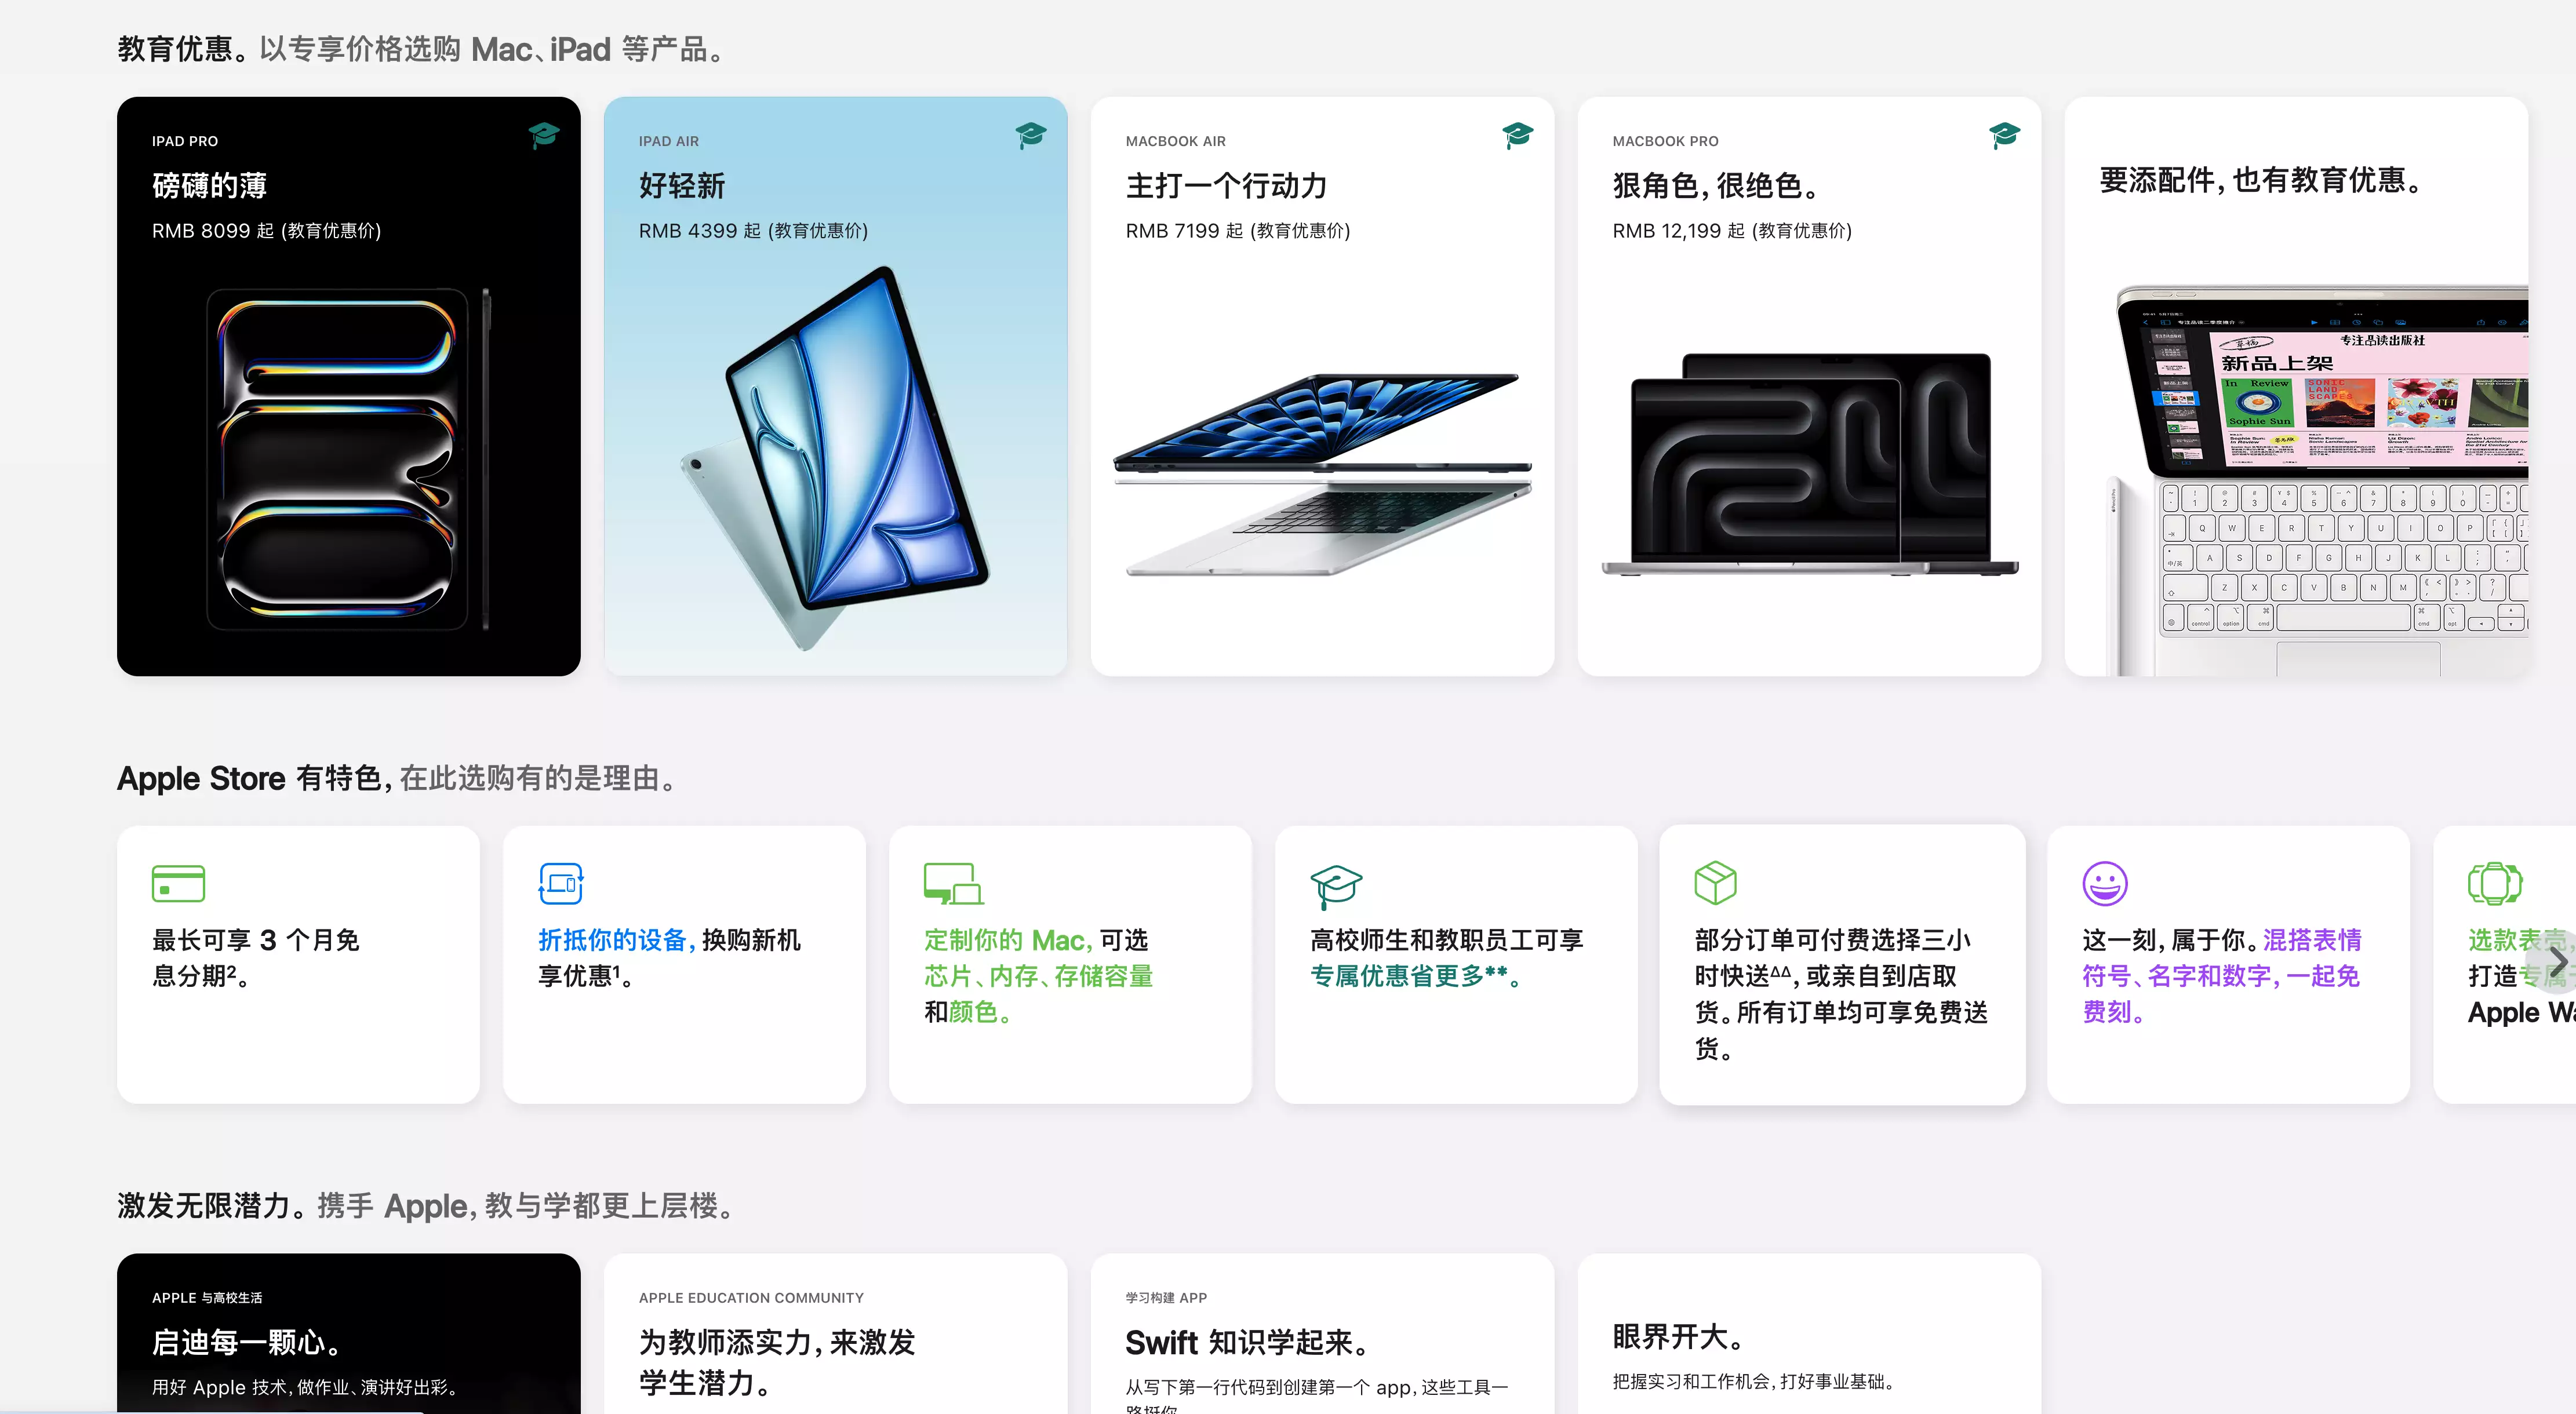The height and width of the screenshot is (1414, 2576).
Task: Open the 要添配件 accessories education card
Action: point(2296,386)
